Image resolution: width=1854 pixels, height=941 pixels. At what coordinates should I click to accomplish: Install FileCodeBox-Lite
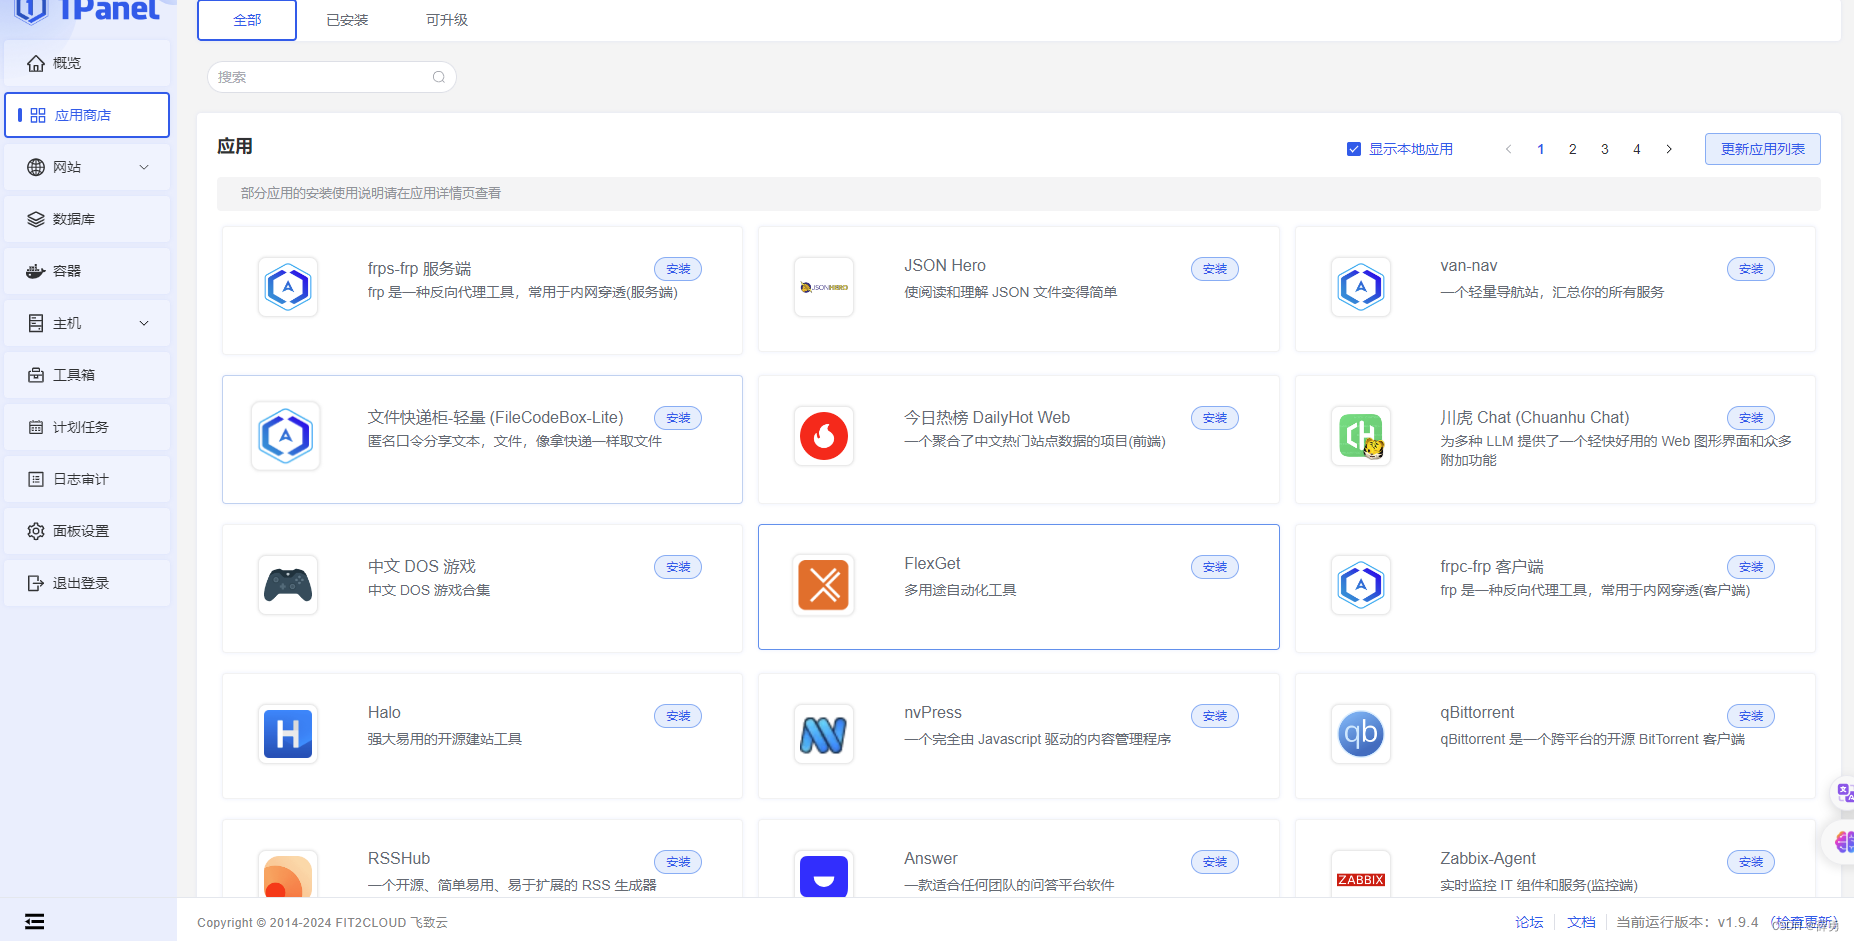678,418
